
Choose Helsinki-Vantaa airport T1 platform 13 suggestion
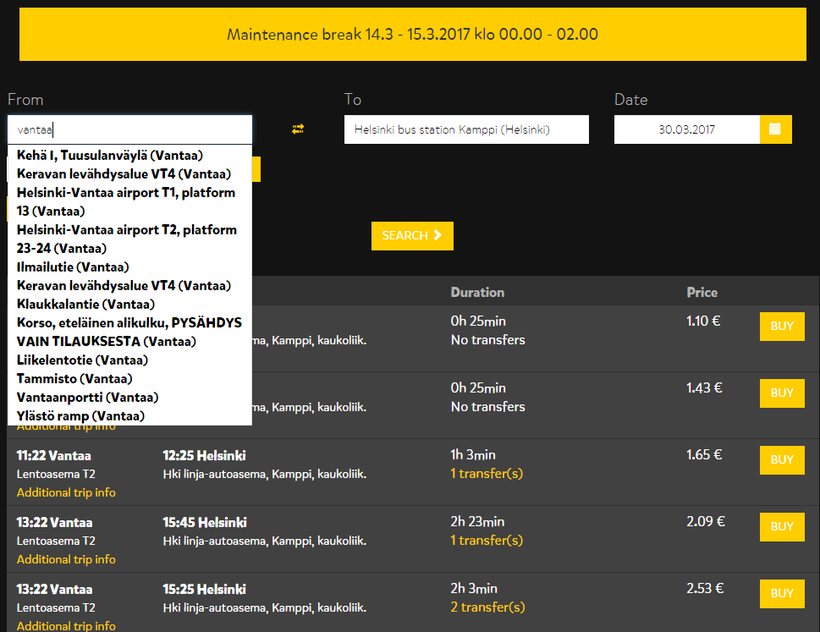(x=126, y=201)
